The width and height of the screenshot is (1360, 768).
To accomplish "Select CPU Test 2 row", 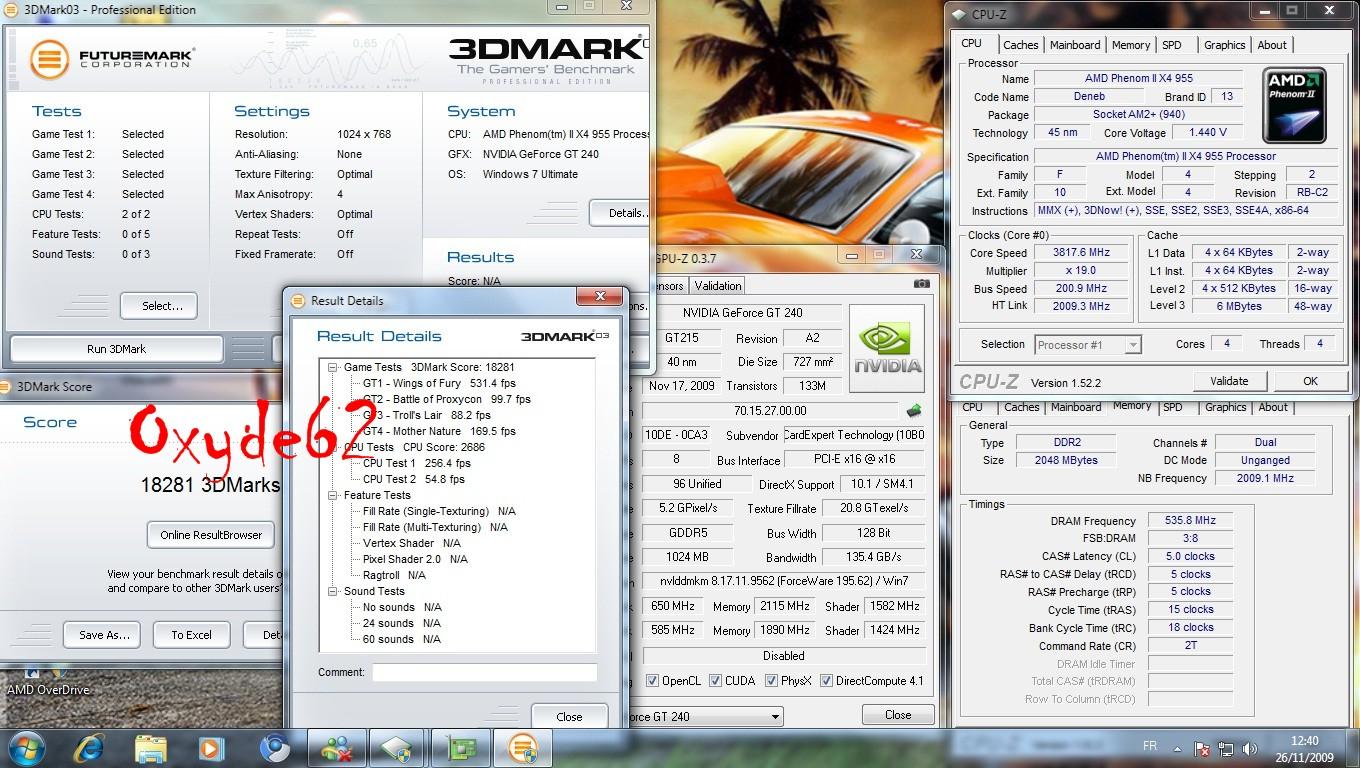I will (x=416, y=479).
